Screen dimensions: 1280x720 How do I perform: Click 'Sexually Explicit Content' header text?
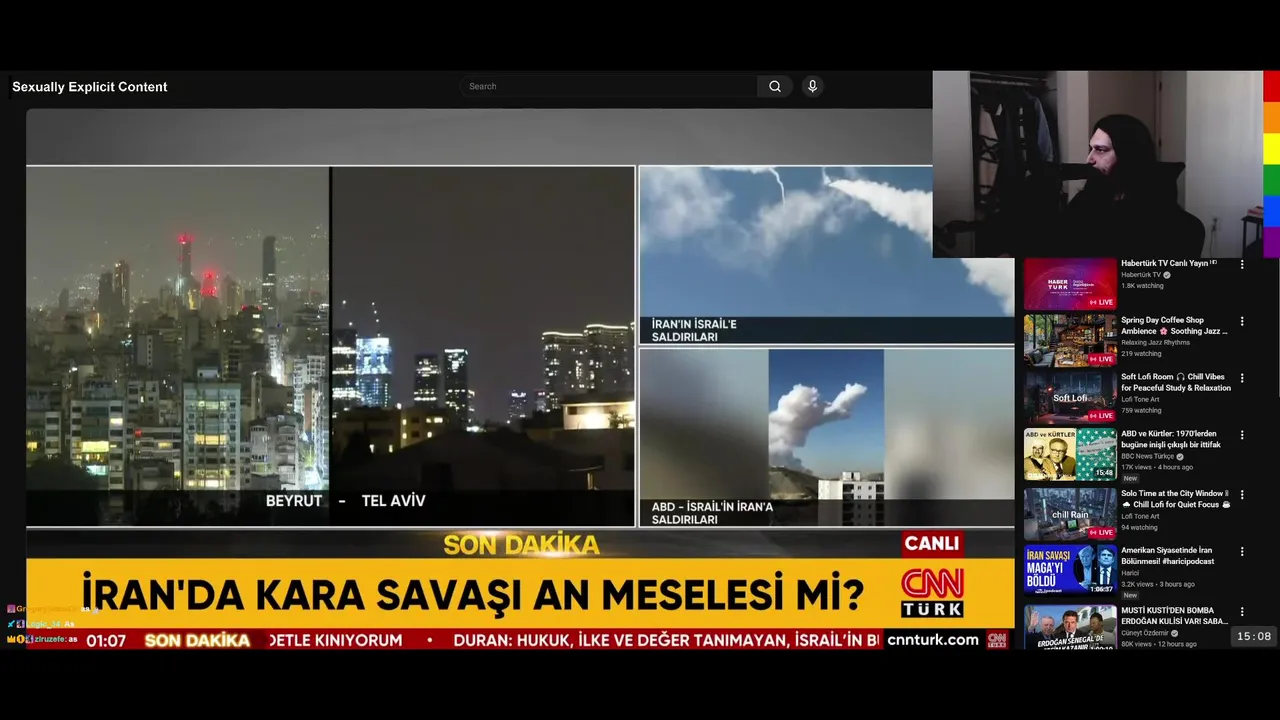click(90, 87)
